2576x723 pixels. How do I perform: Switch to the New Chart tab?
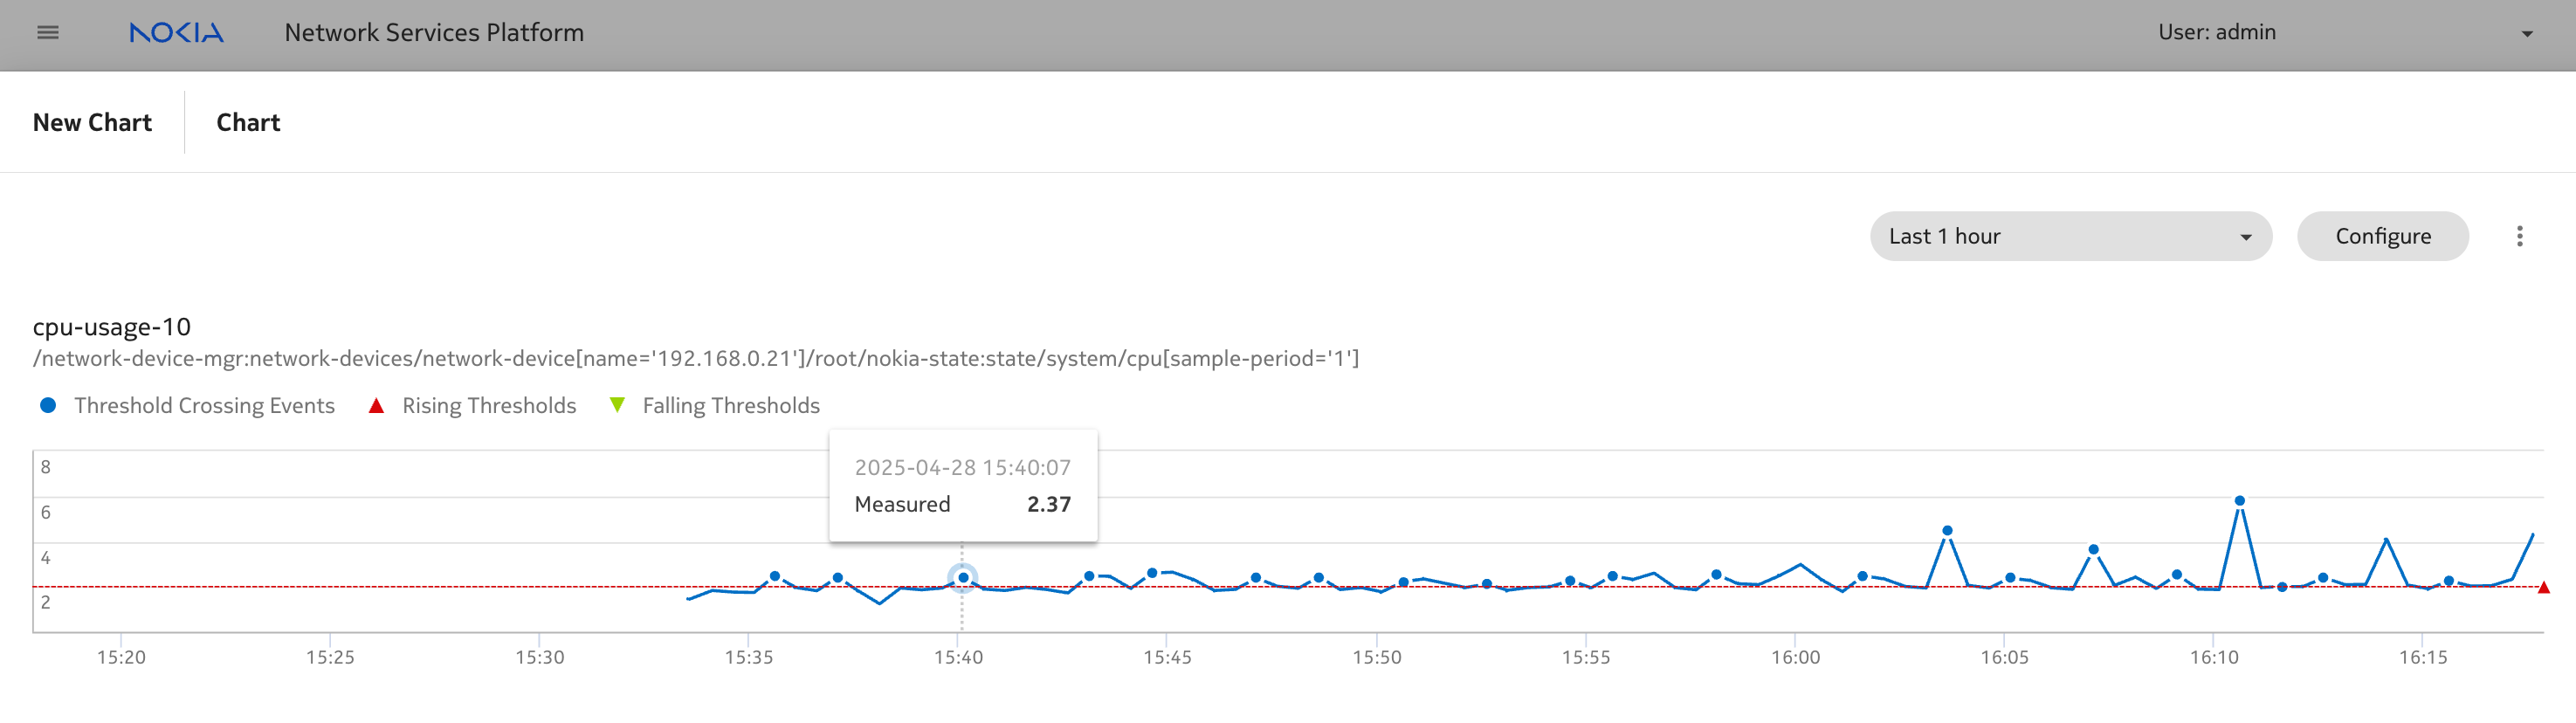point(92,122)
